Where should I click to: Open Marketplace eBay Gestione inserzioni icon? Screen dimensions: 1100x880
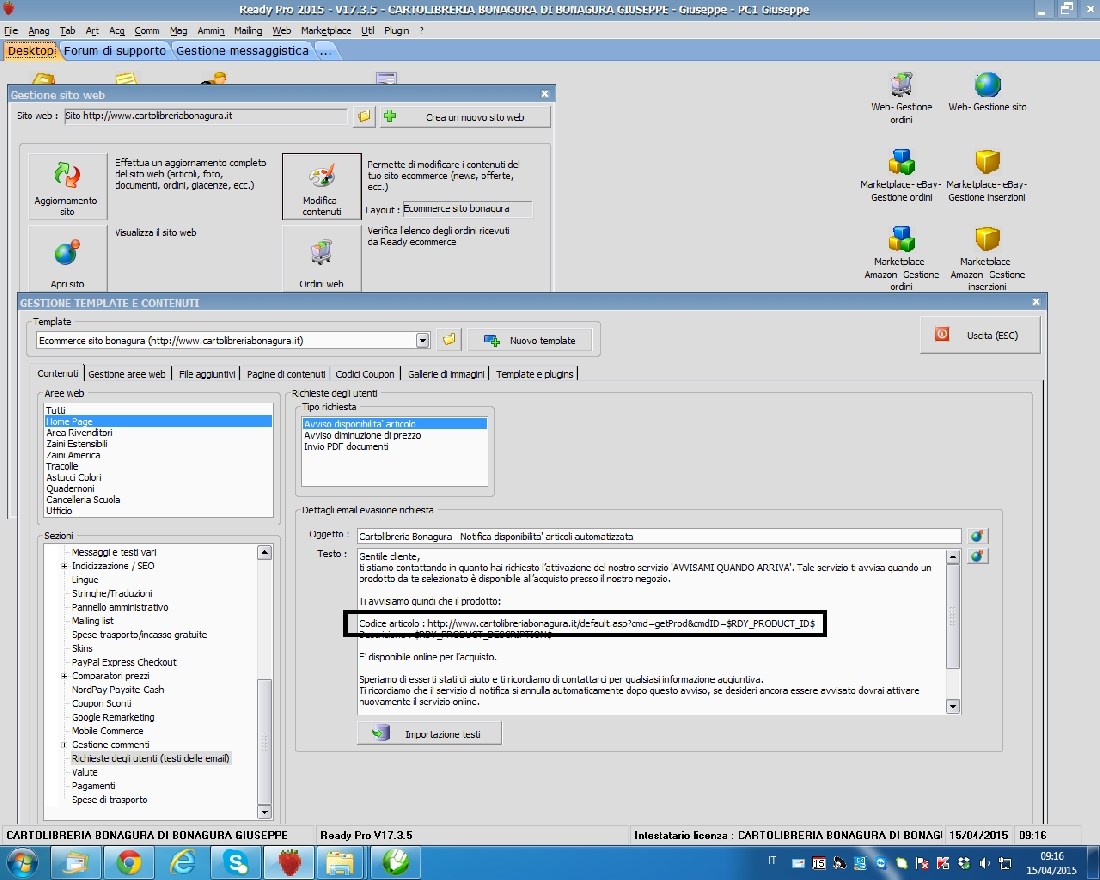pos(986,175)
